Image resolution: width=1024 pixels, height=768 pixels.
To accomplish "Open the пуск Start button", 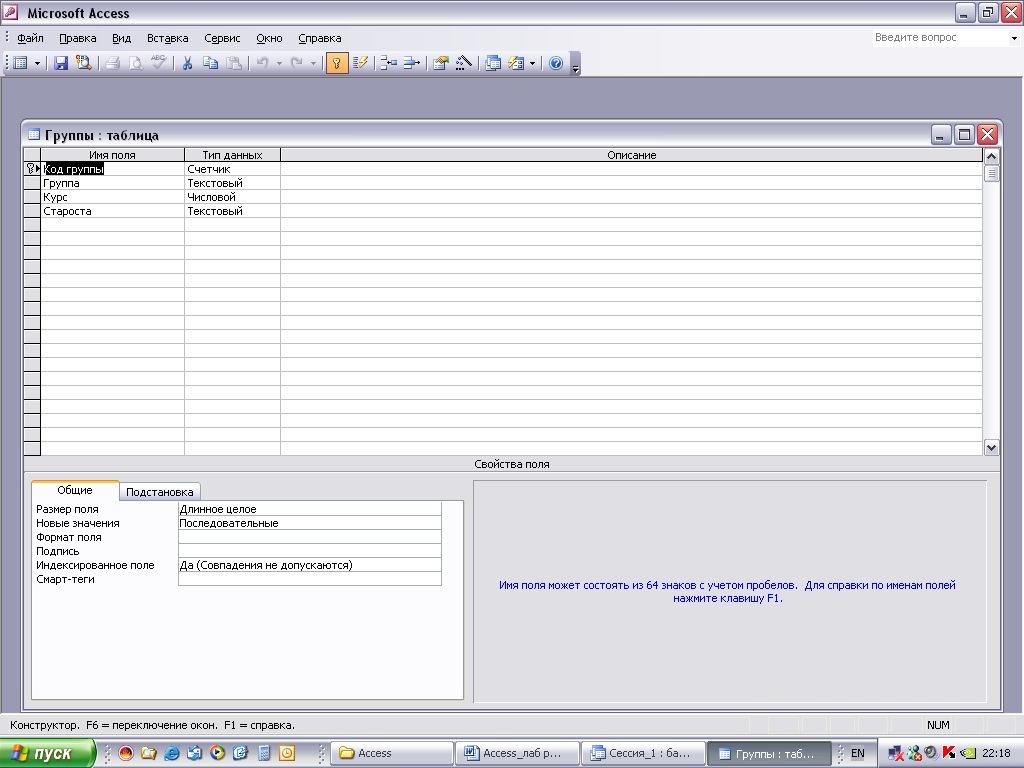I will click(48, 753).
